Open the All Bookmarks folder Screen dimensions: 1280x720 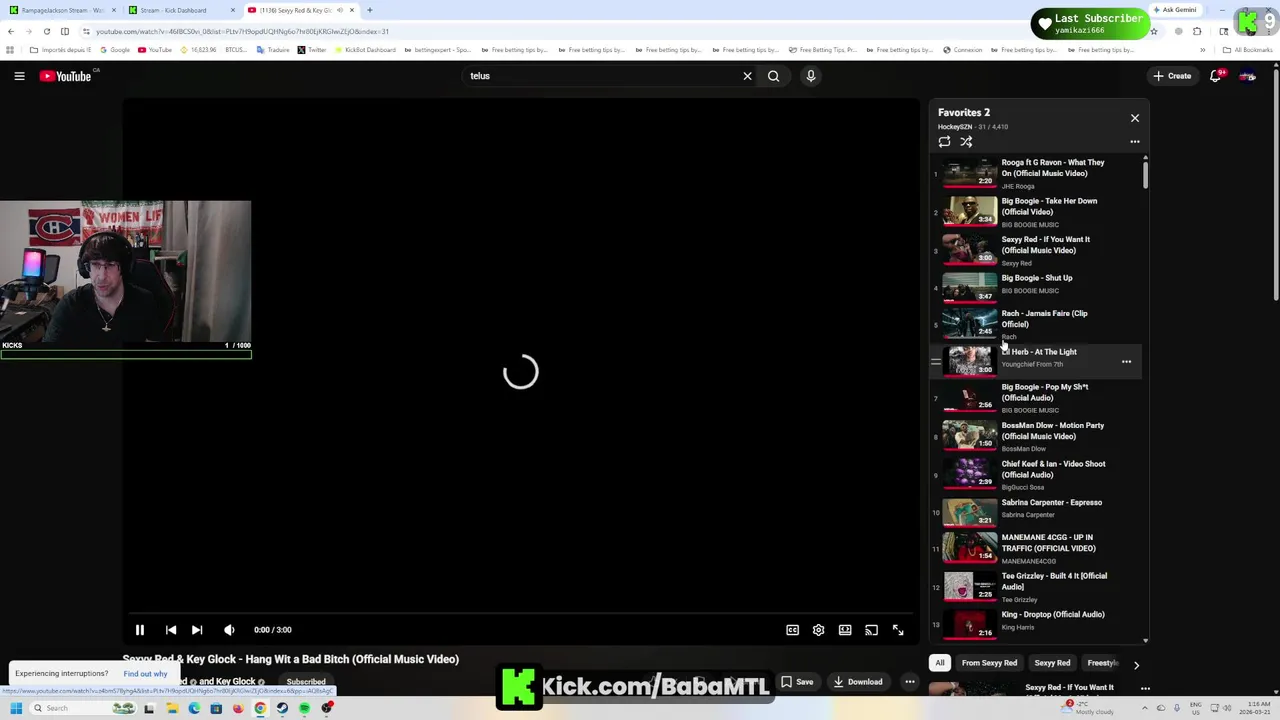(x=1247, y=50)
